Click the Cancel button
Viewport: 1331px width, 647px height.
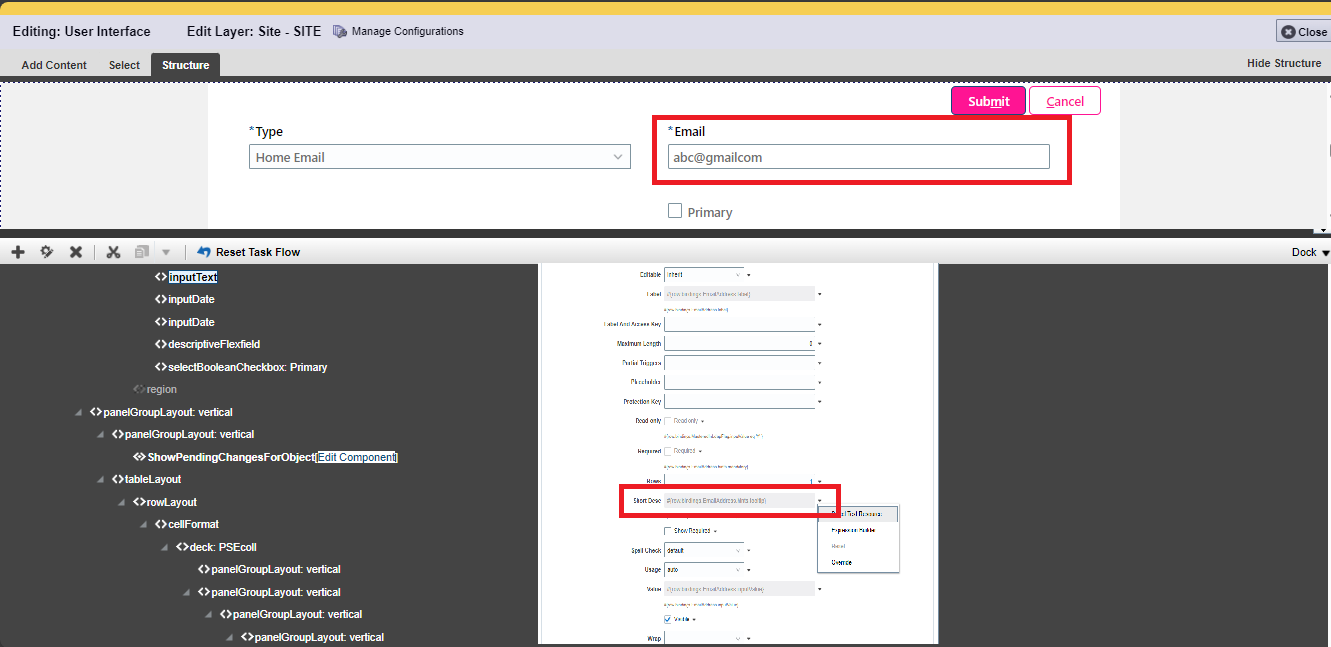click(1064, 100)
